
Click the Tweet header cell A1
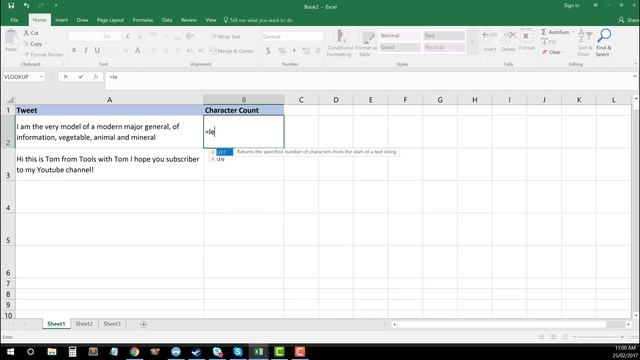[109, 110]
